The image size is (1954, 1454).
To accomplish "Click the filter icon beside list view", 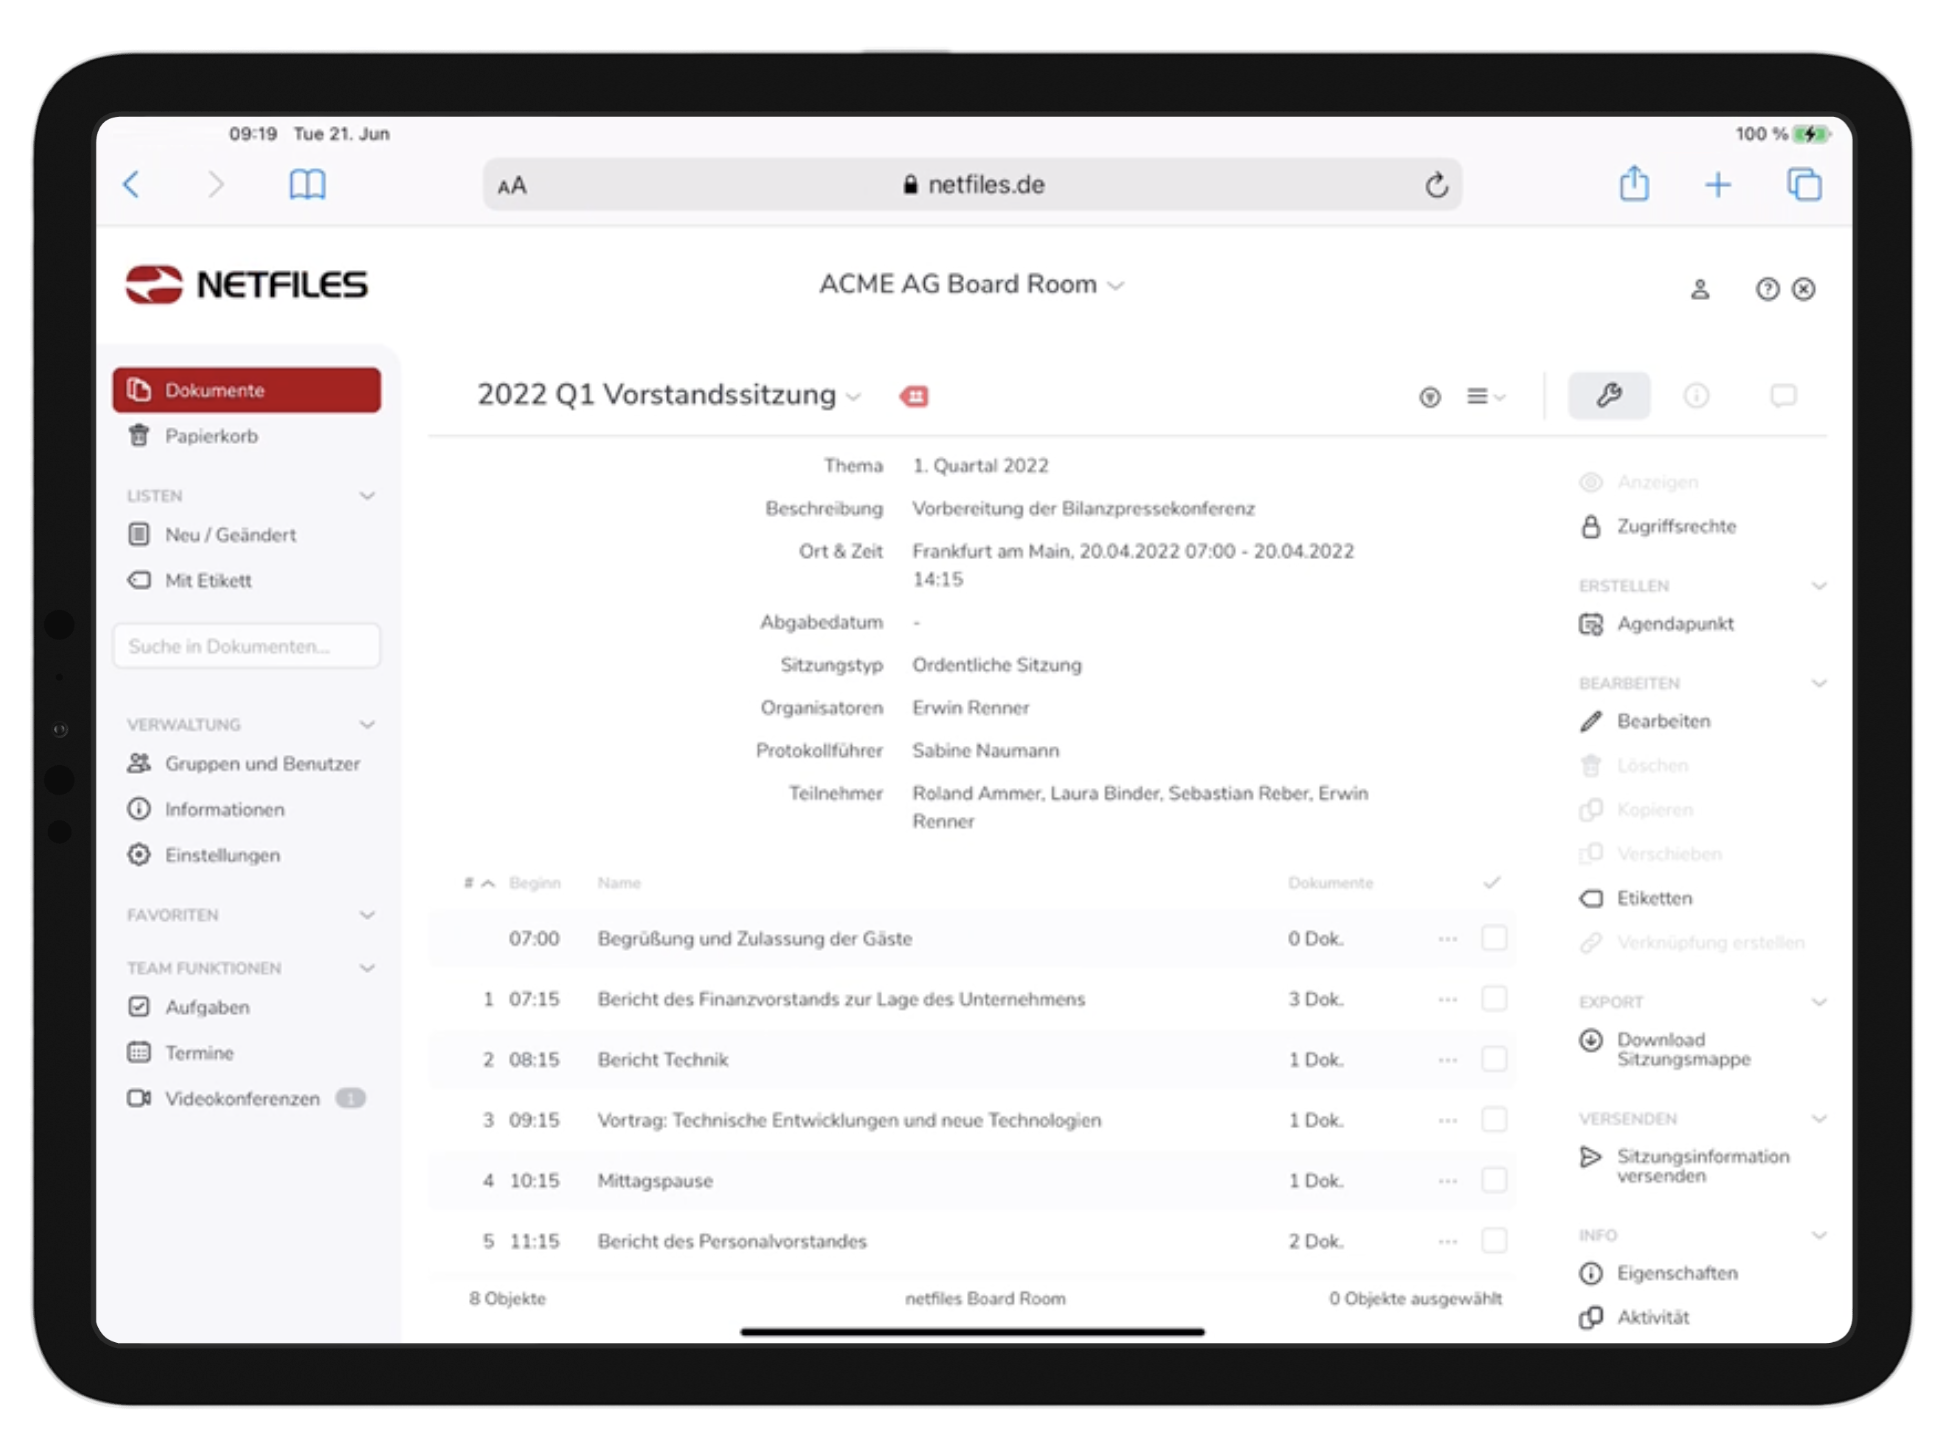I will point(1430,397).
